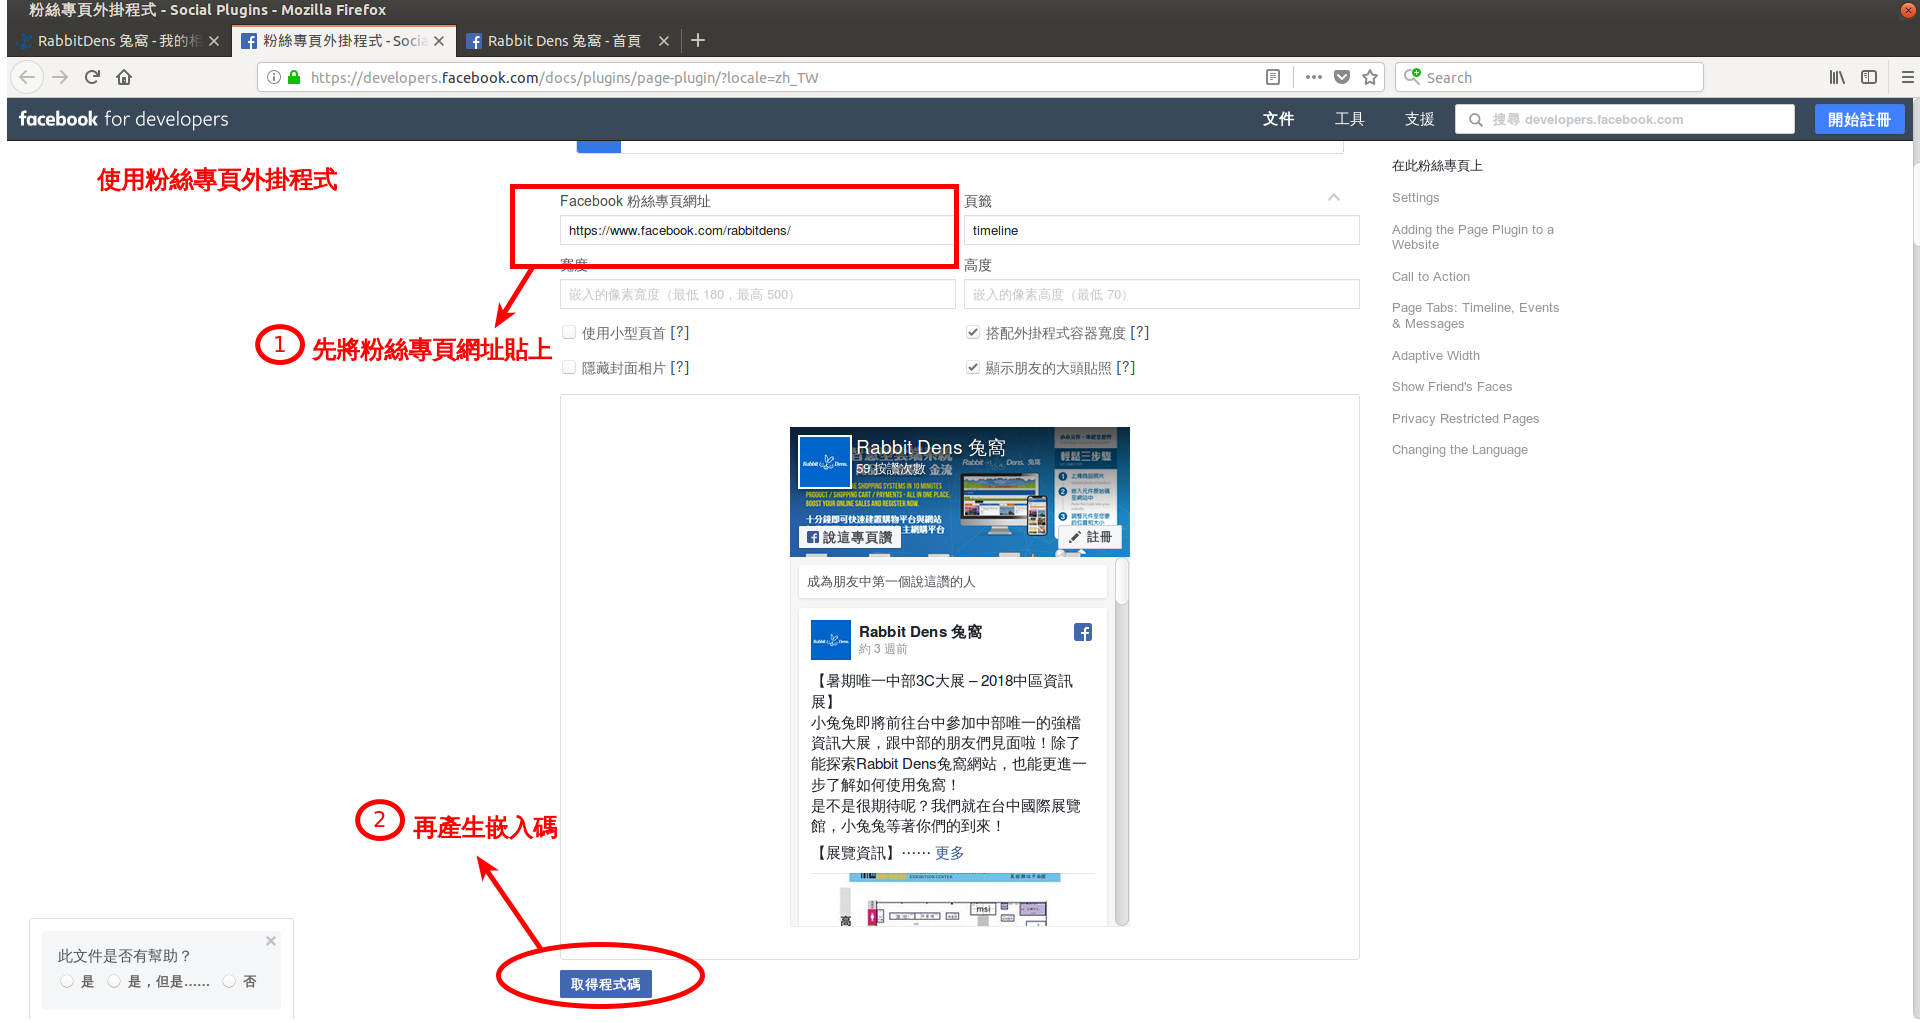
Task: Close the RabbitDens 兔窩 first tab
Action: click(214, 41)
